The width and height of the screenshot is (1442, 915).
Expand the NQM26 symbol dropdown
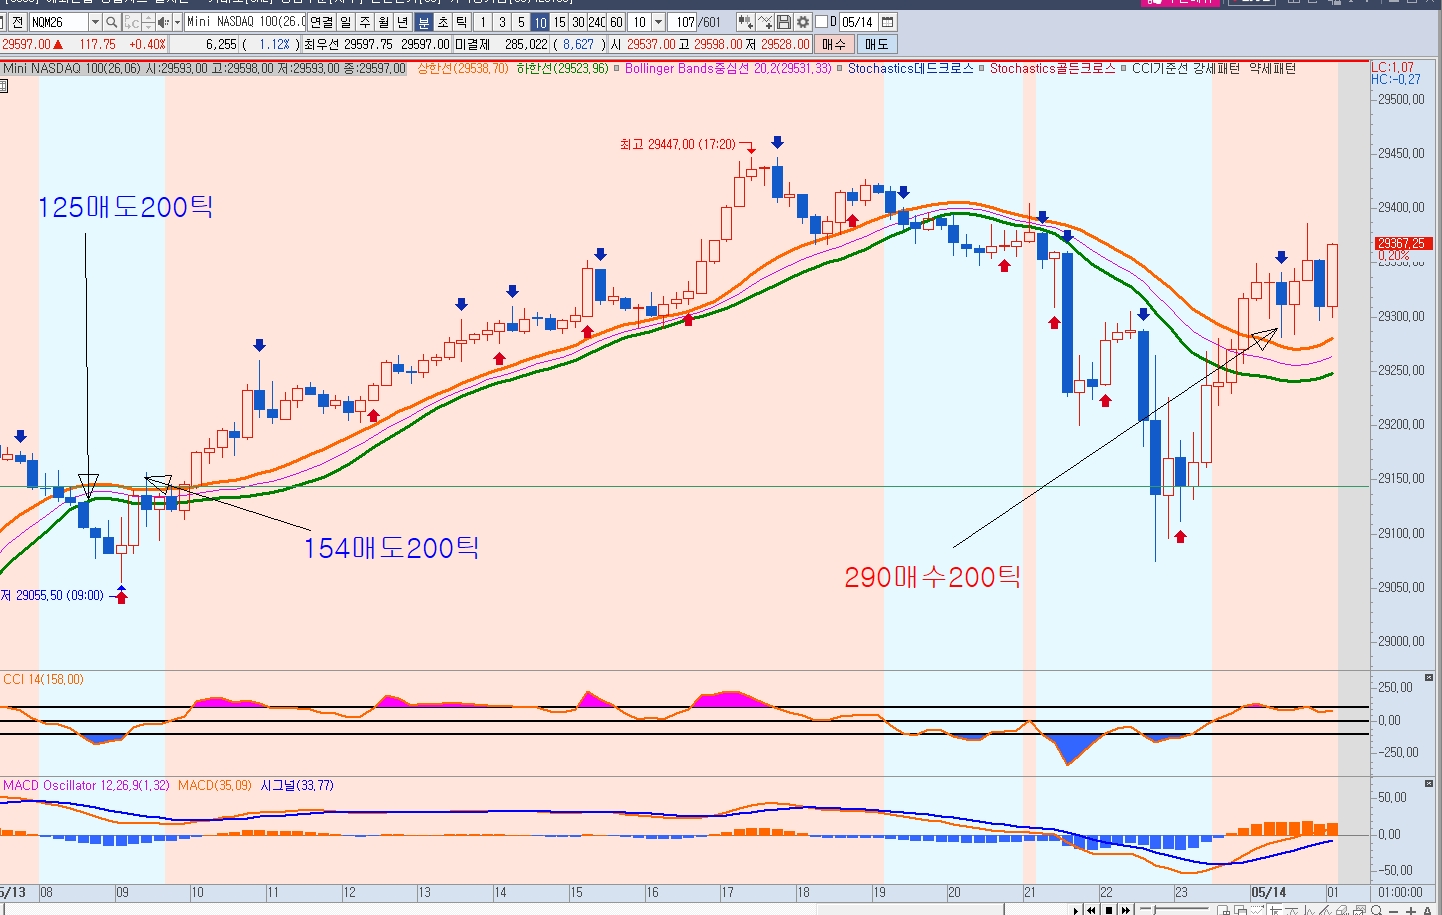(95, 22)
